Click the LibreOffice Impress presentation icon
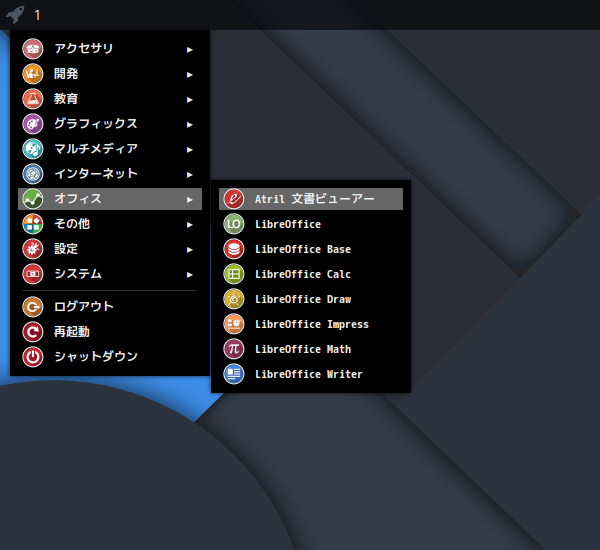Image resolution: width=600 pixels, height=550 pixels. click(x=234, y=324)
